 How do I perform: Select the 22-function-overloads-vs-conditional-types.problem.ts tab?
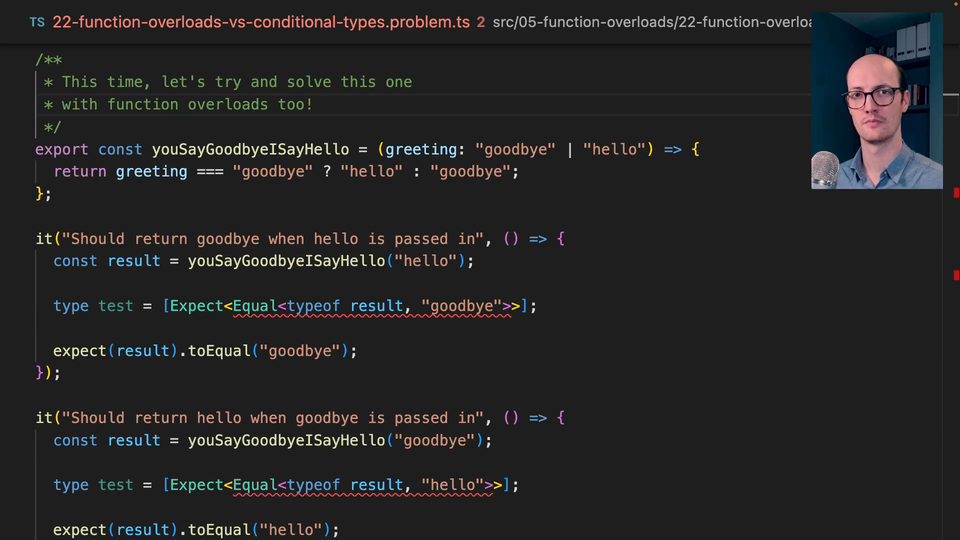(x=260, y=21)
